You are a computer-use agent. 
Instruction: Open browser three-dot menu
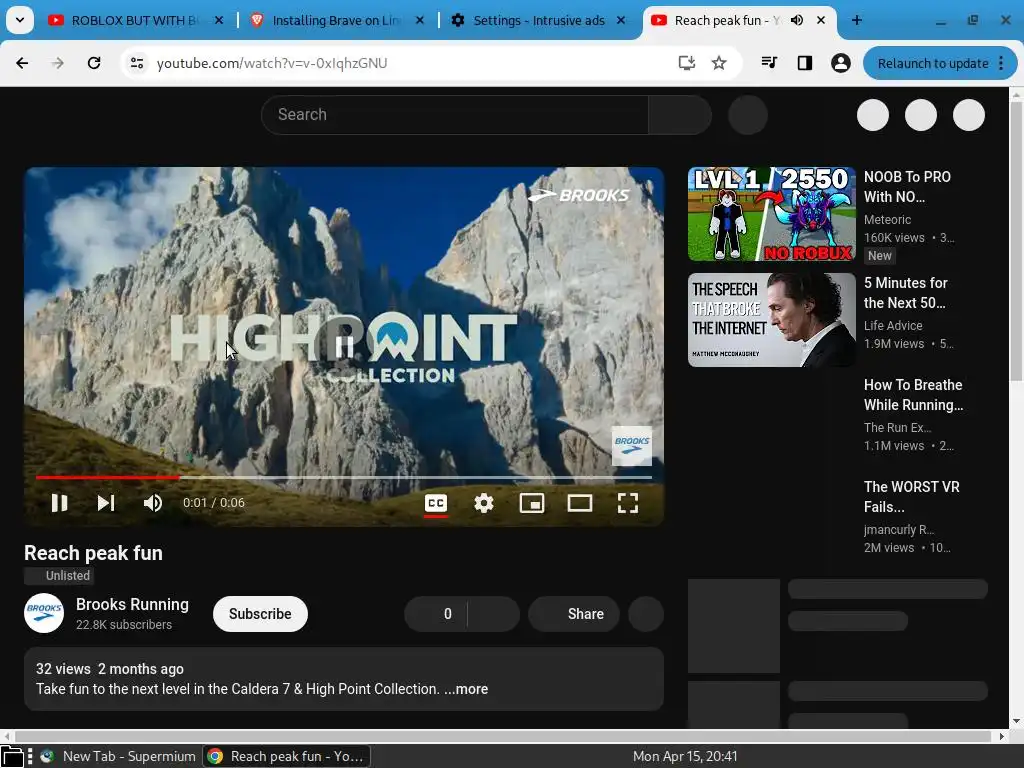pos(1001,63)
